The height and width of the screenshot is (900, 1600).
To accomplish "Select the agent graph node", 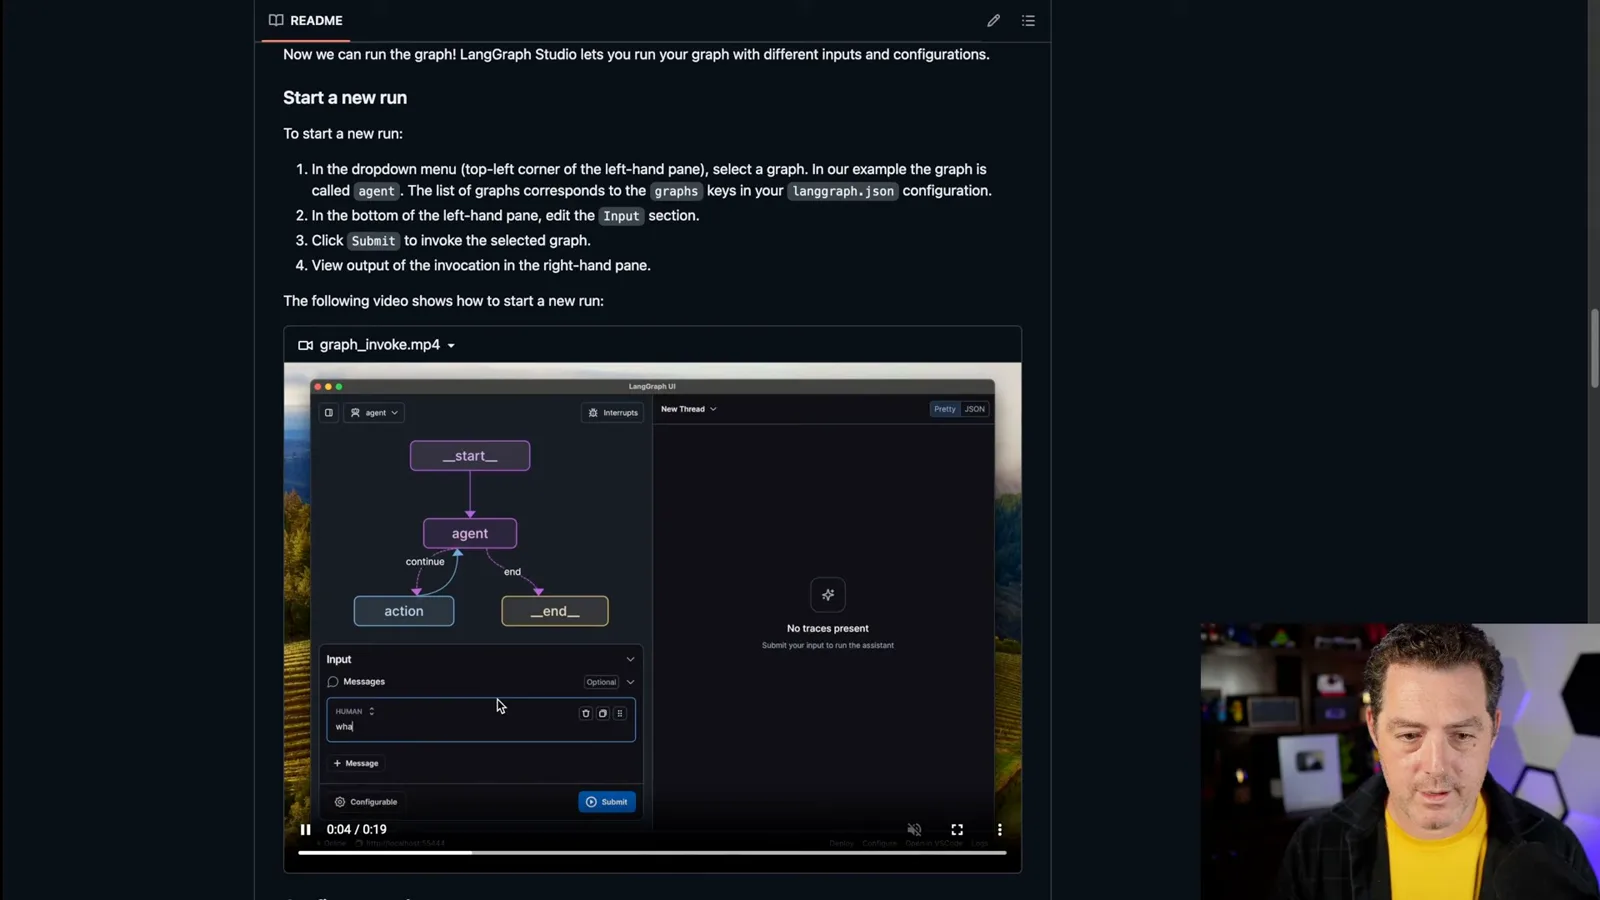I will 470,533.
